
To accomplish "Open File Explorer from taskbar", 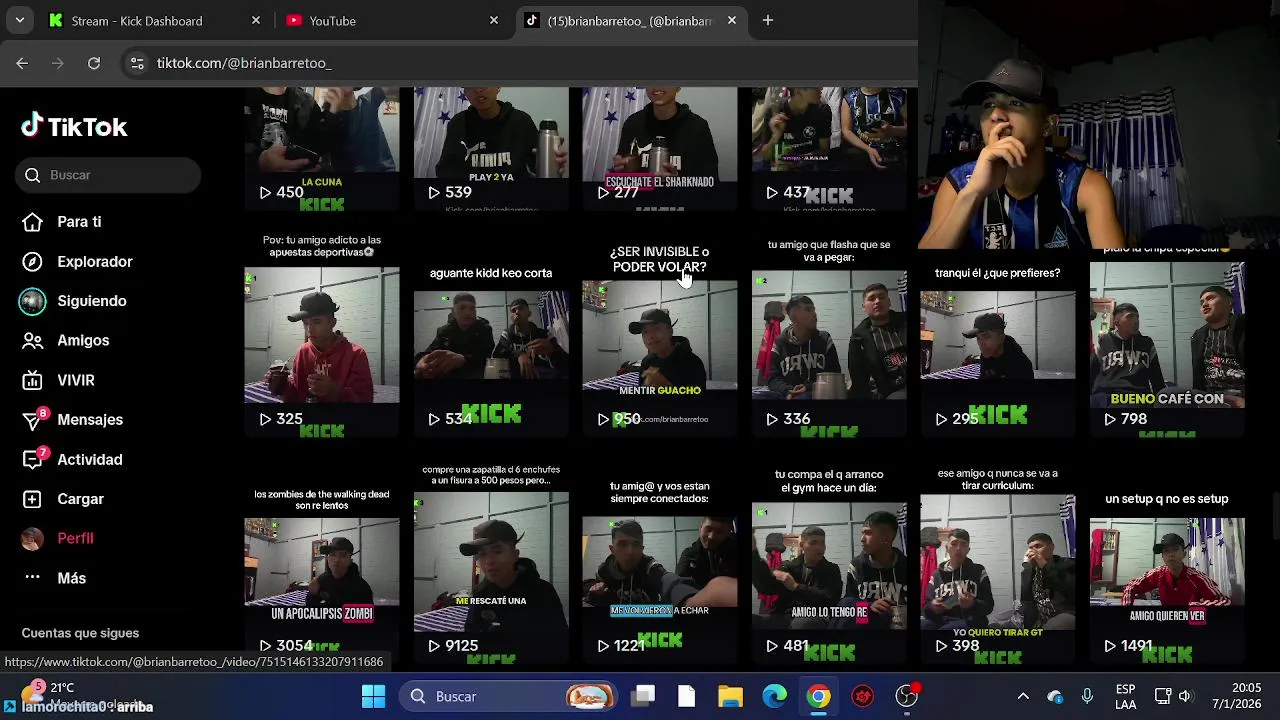I will point(730,697).
